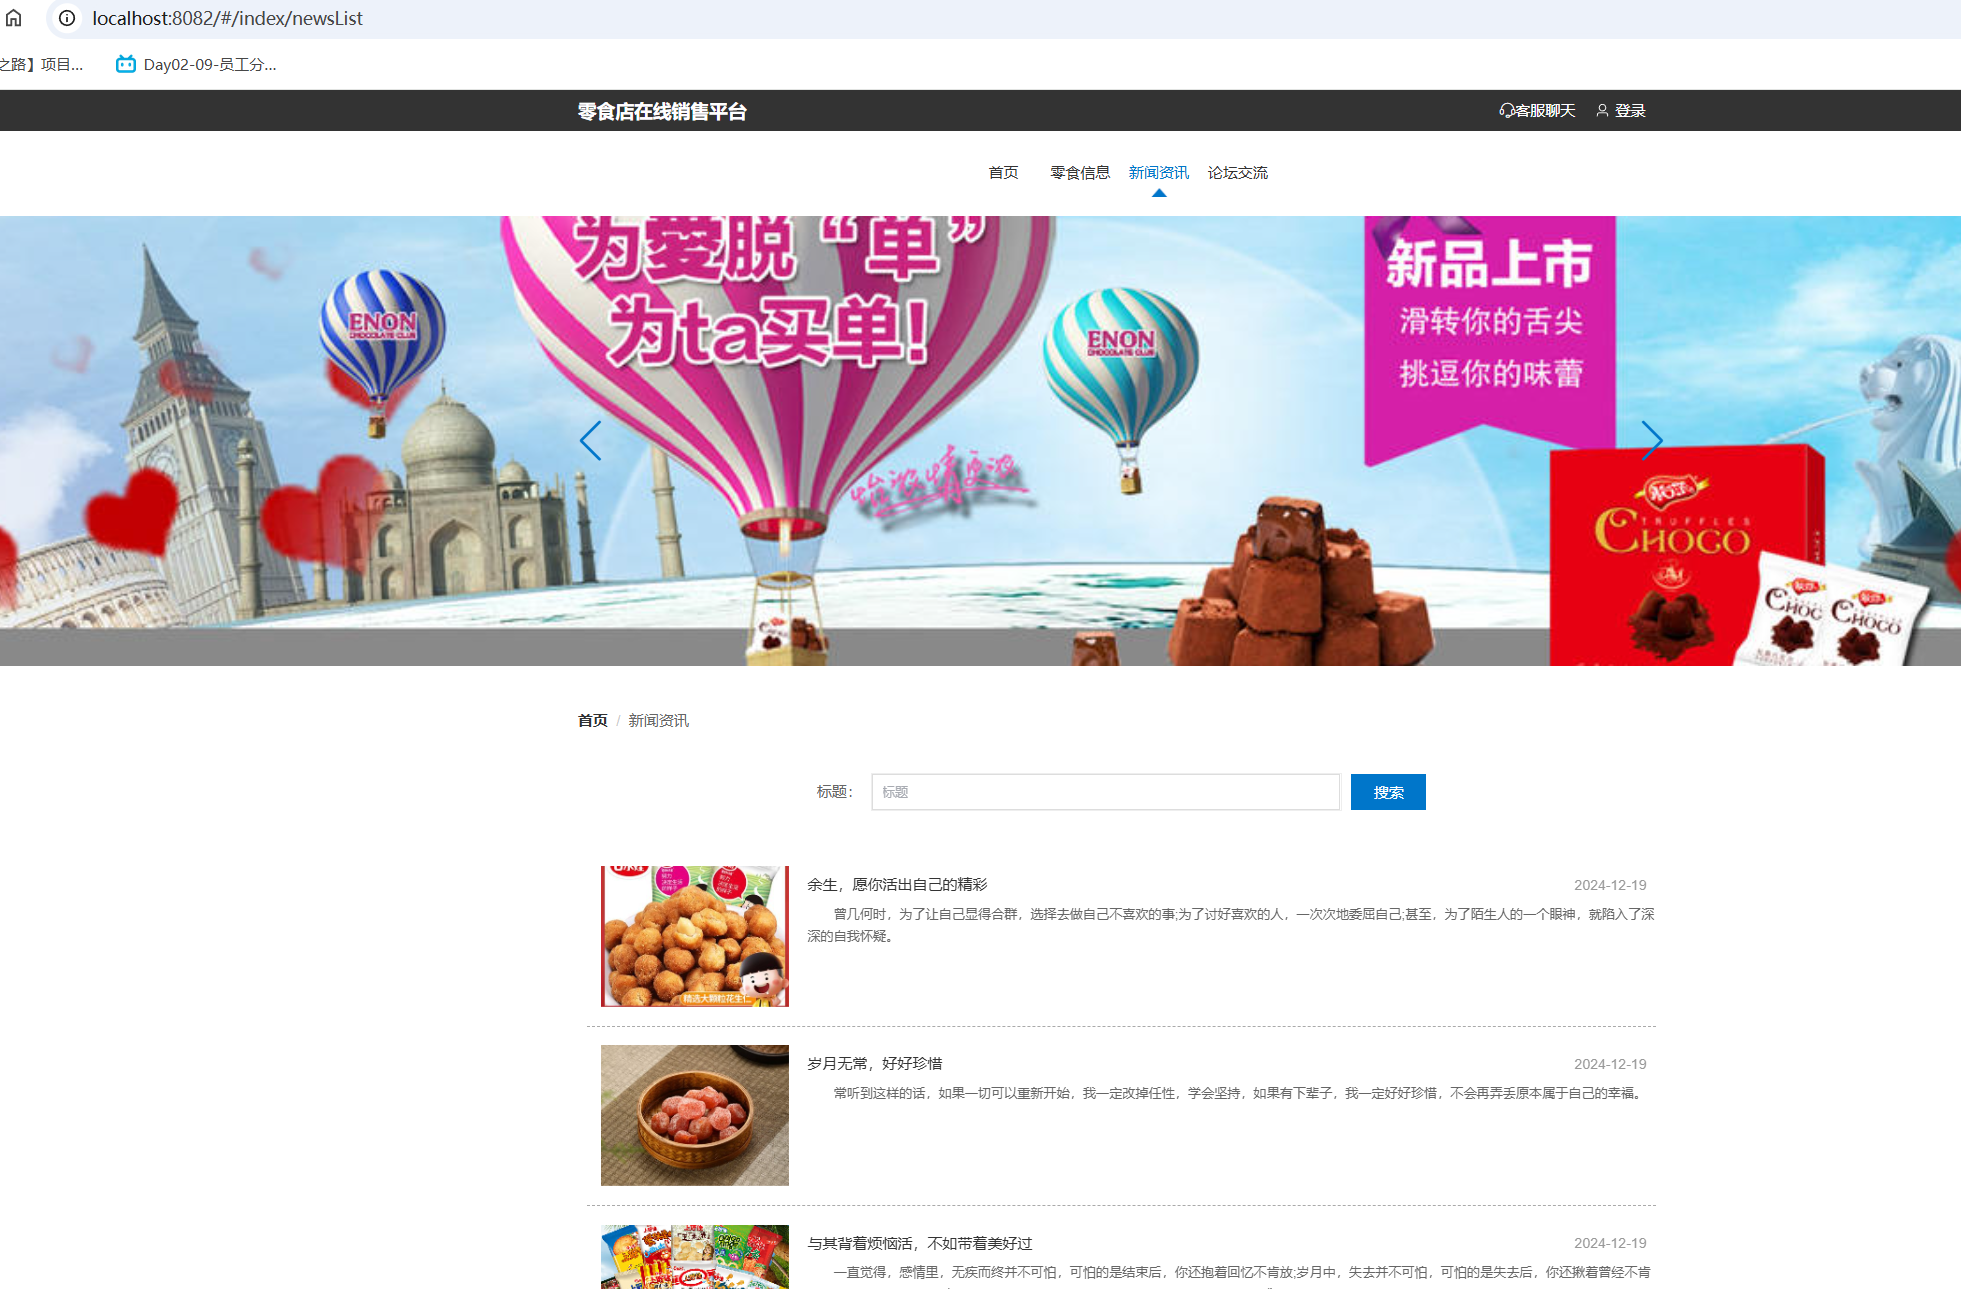This screenshot has width=1961, height=1289.
Task: Select the 新闻资讯 navigation tab
Action: point(1158,173)
